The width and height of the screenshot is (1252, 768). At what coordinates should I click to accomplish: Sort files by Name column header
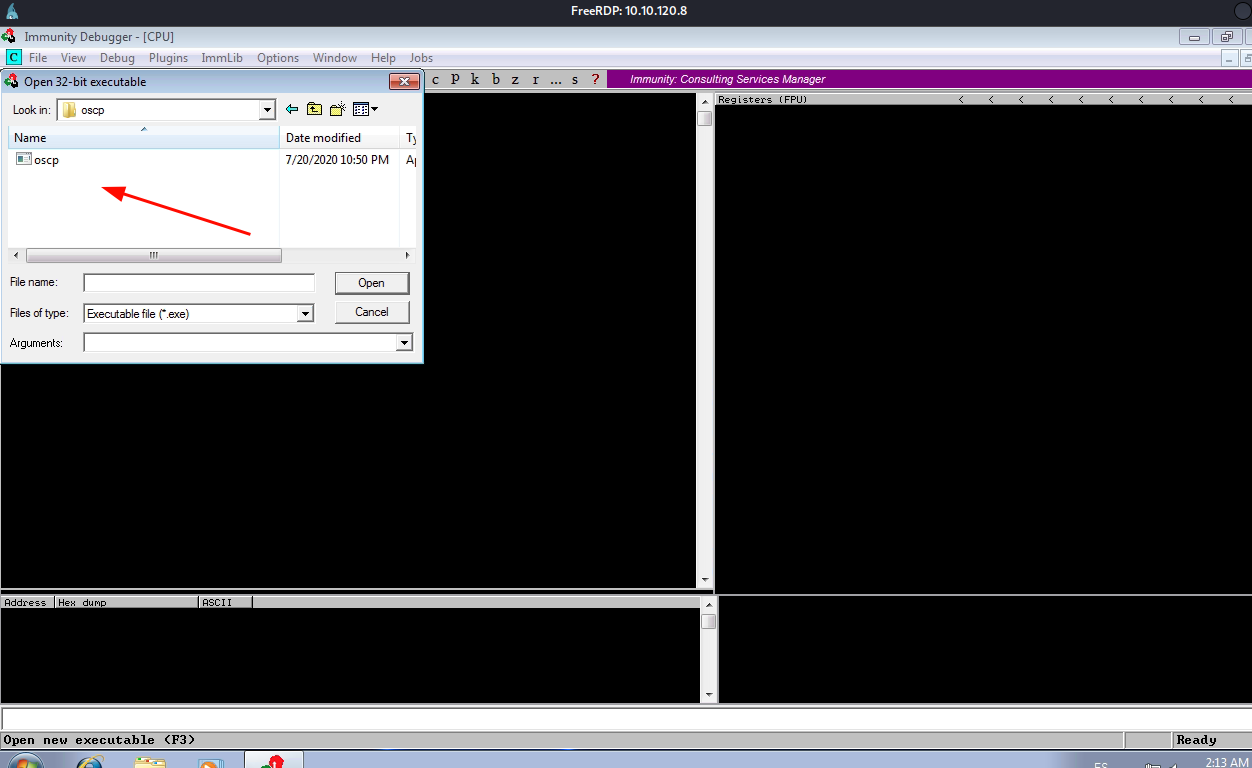(x=144, y=138)
